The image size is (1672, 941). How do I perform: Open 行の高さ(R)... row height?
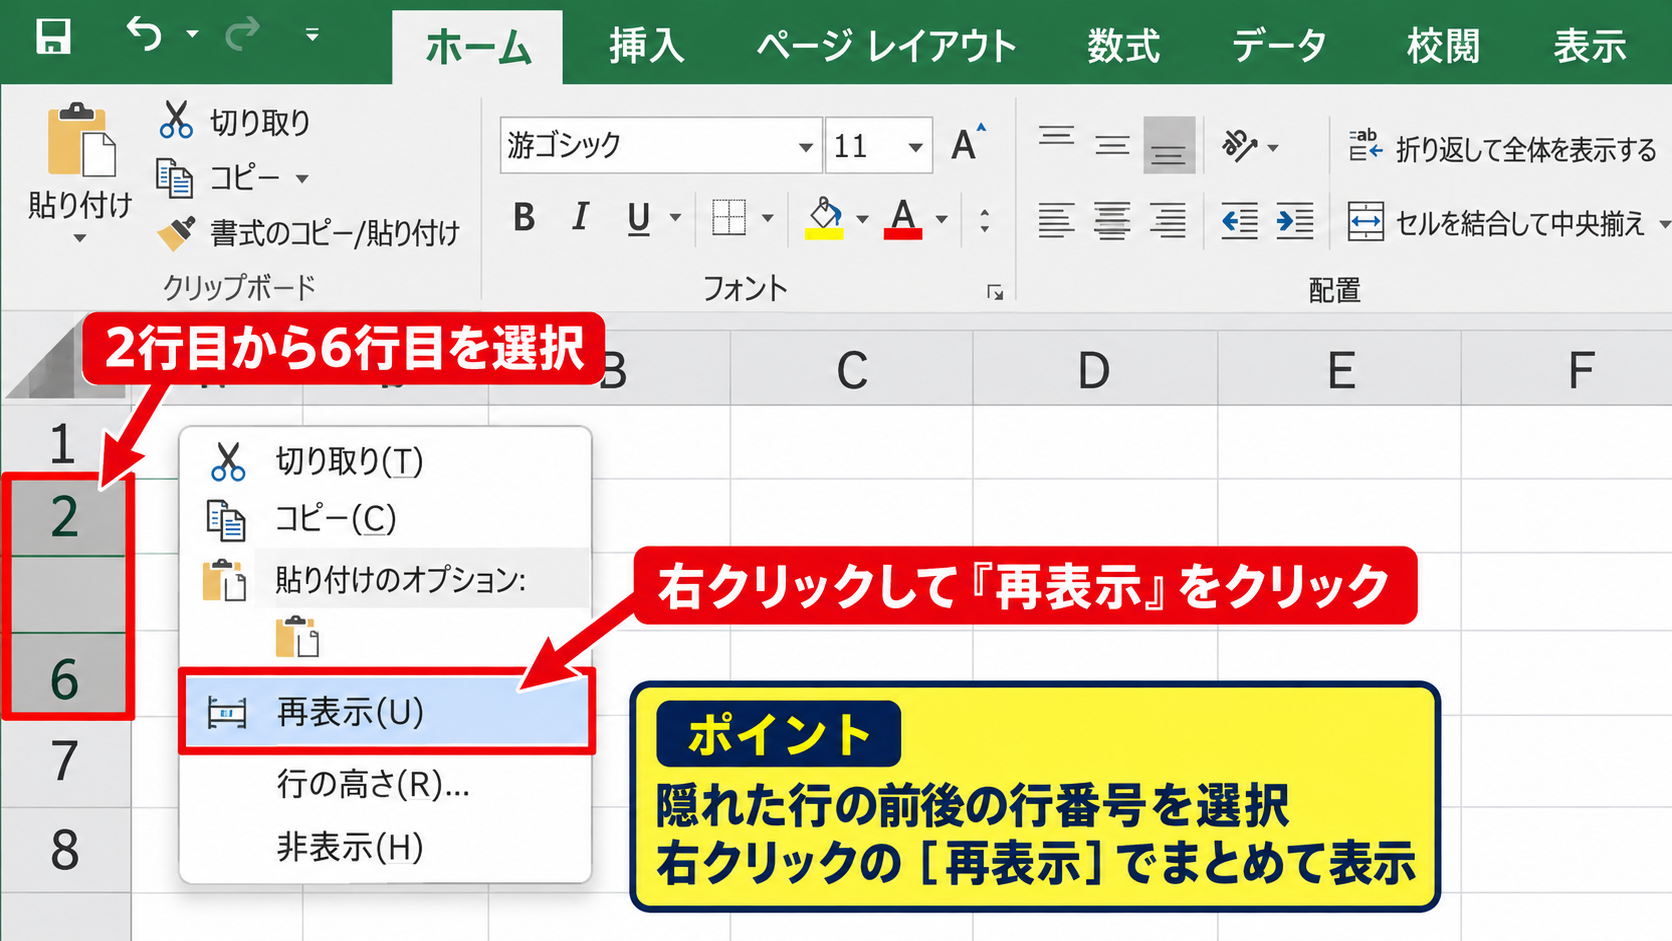(385, 784)
